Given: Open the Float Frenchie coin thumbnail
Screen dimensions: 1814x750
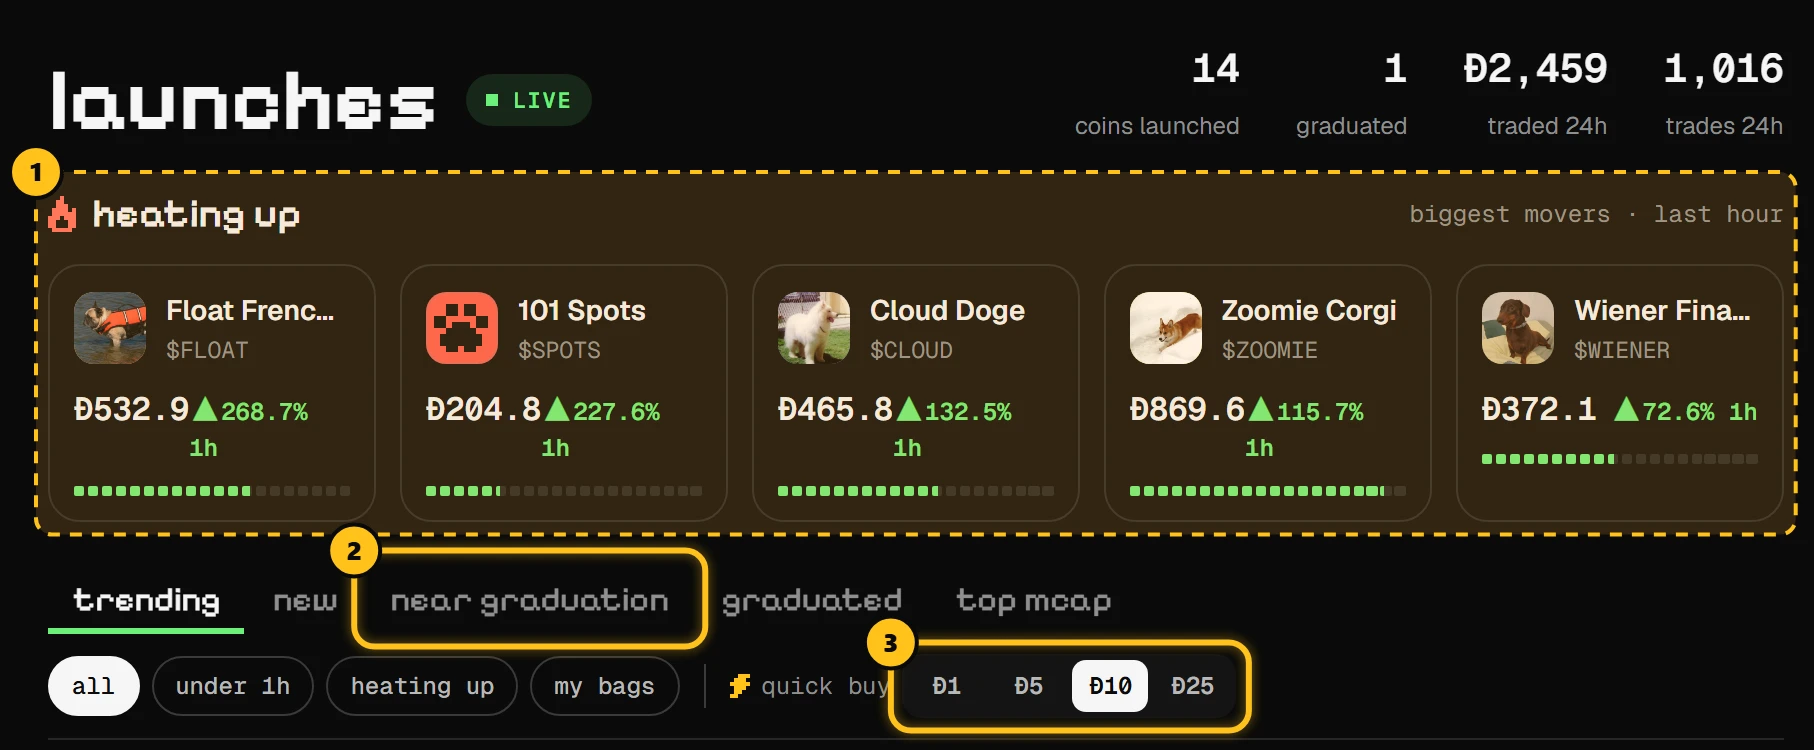Looking at the screenshot, I should (x=110, y=328).
